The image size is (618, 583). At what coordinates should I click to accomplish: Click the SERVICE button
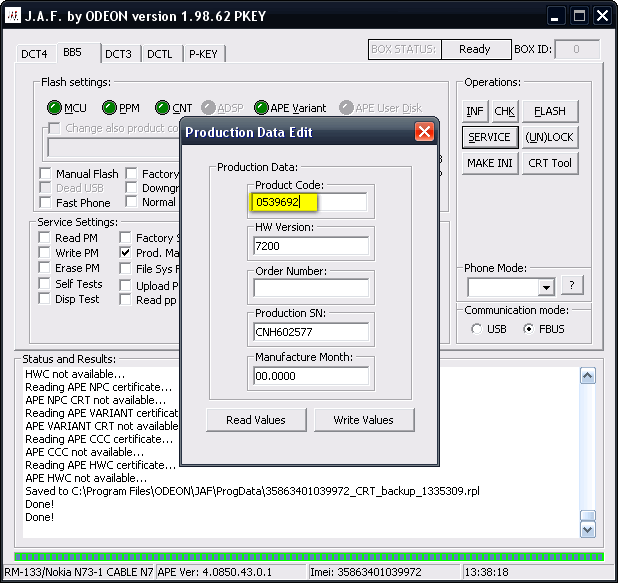[490, 137]
